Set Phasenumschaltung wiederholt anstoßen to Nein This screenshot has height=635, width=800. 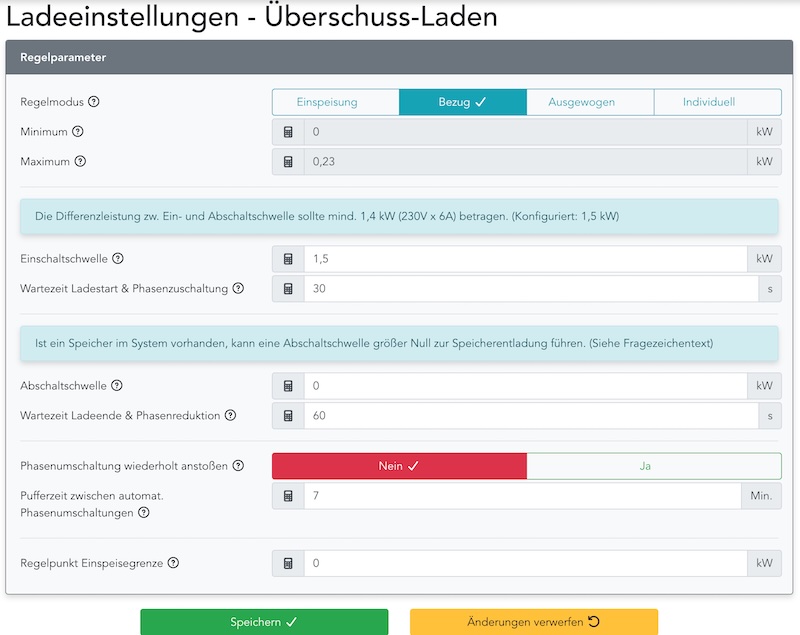[399, 466]
